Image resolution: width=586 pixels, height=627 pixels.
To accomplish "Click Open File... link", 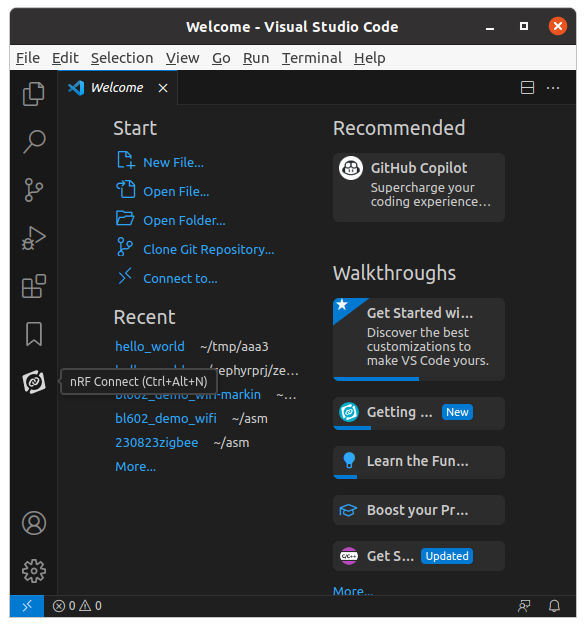I will tap(176, 192).
